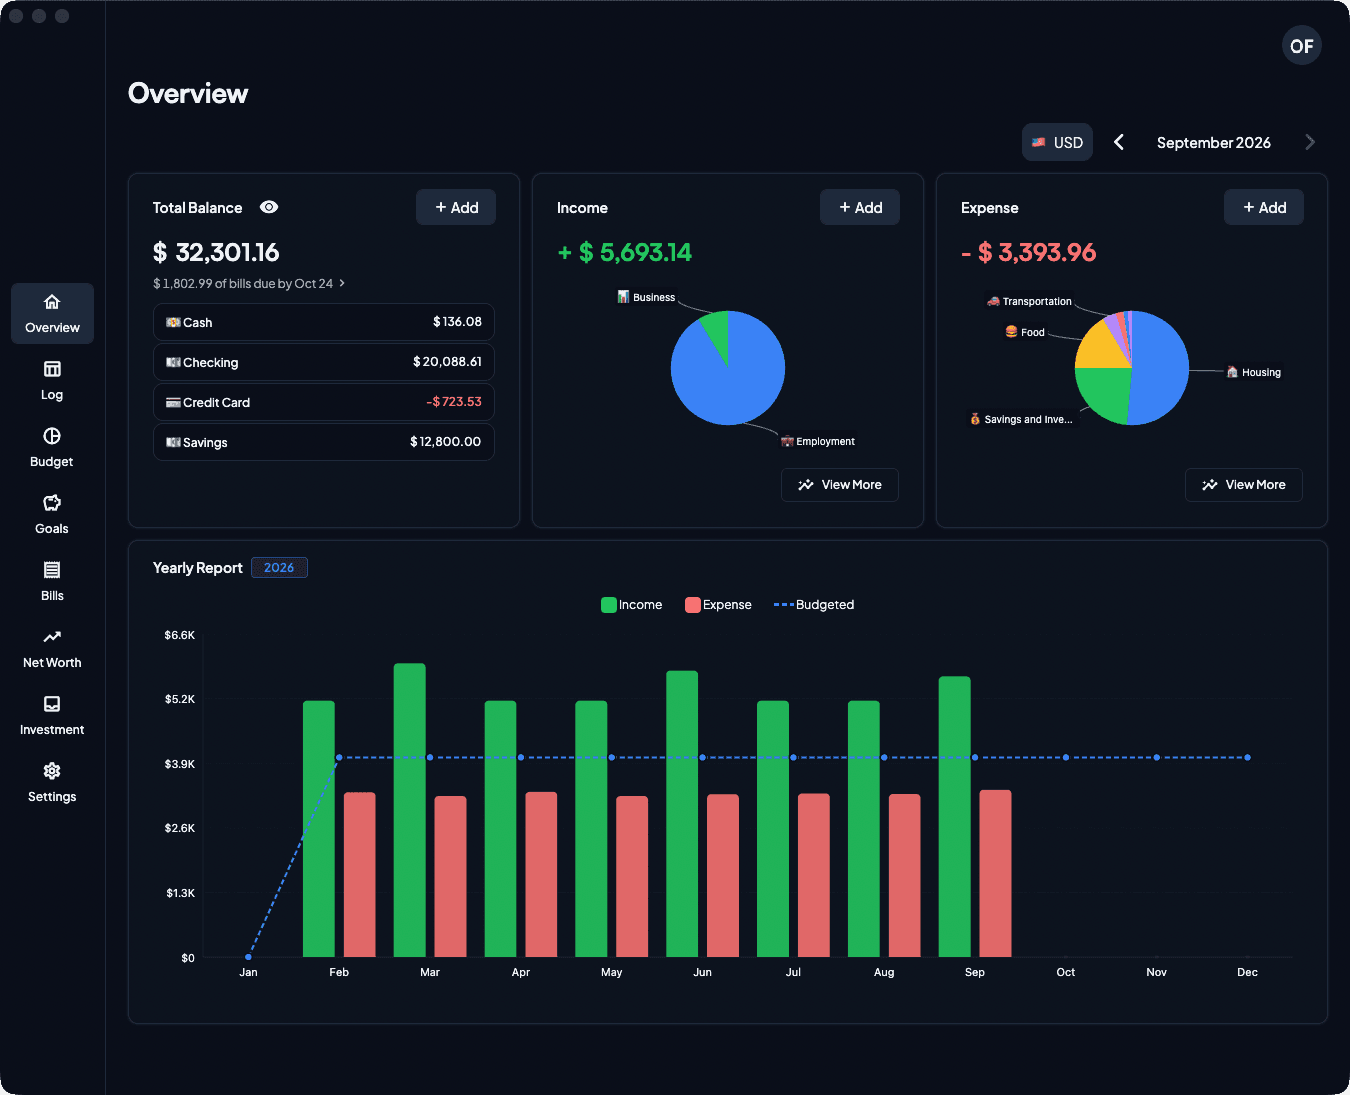Toggle Income series in chart legend
The width and height of the screenshot is (1350, 1095).
pos(631,605)
